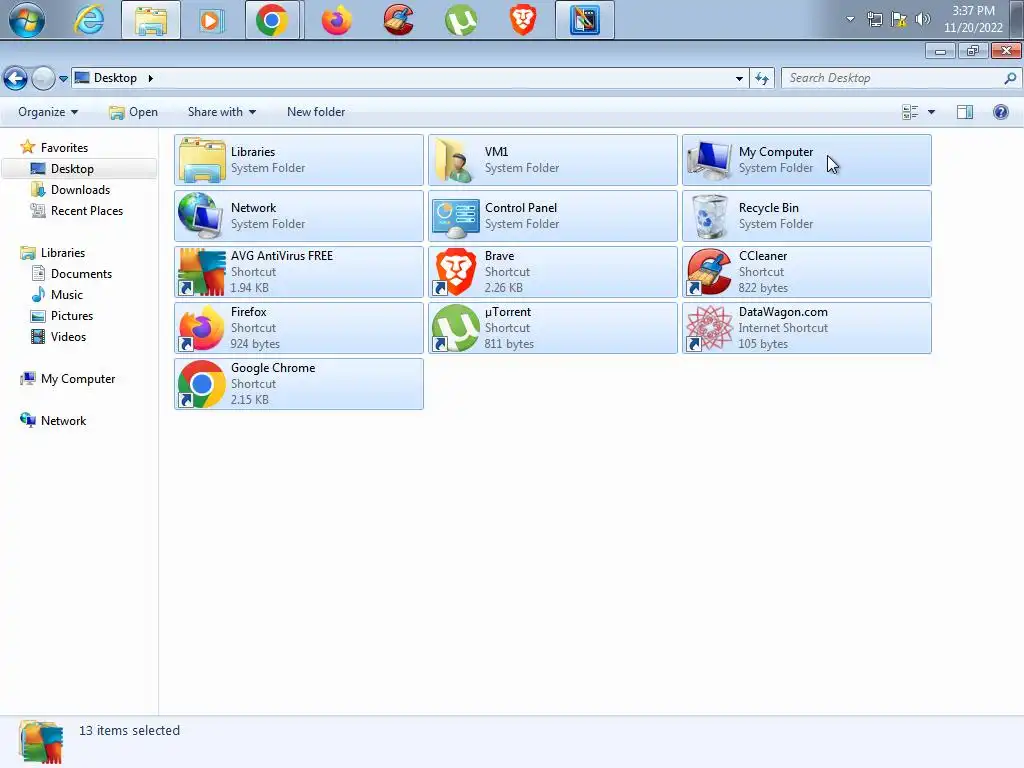Open the Documents library

pos(81,273)
